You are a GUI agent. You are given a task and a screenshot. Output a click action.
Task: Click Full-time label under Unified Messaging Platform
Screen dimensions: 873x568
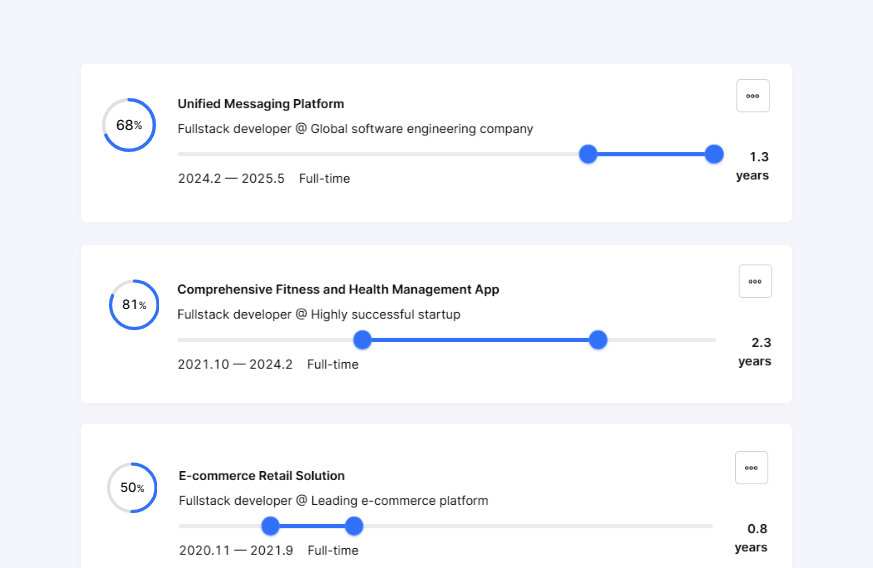(x=325, y=179)
